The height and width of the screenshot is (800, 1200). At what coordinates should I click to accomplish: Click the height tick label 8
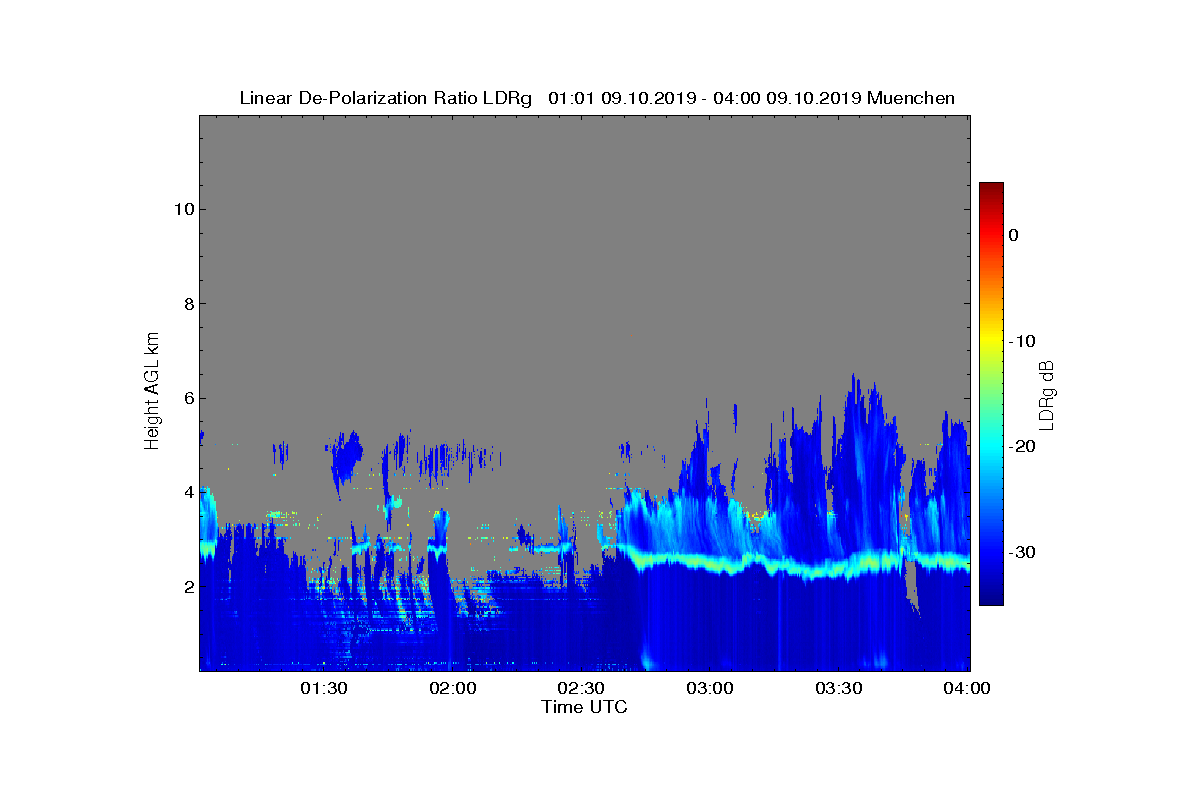(x=187, y=304)
